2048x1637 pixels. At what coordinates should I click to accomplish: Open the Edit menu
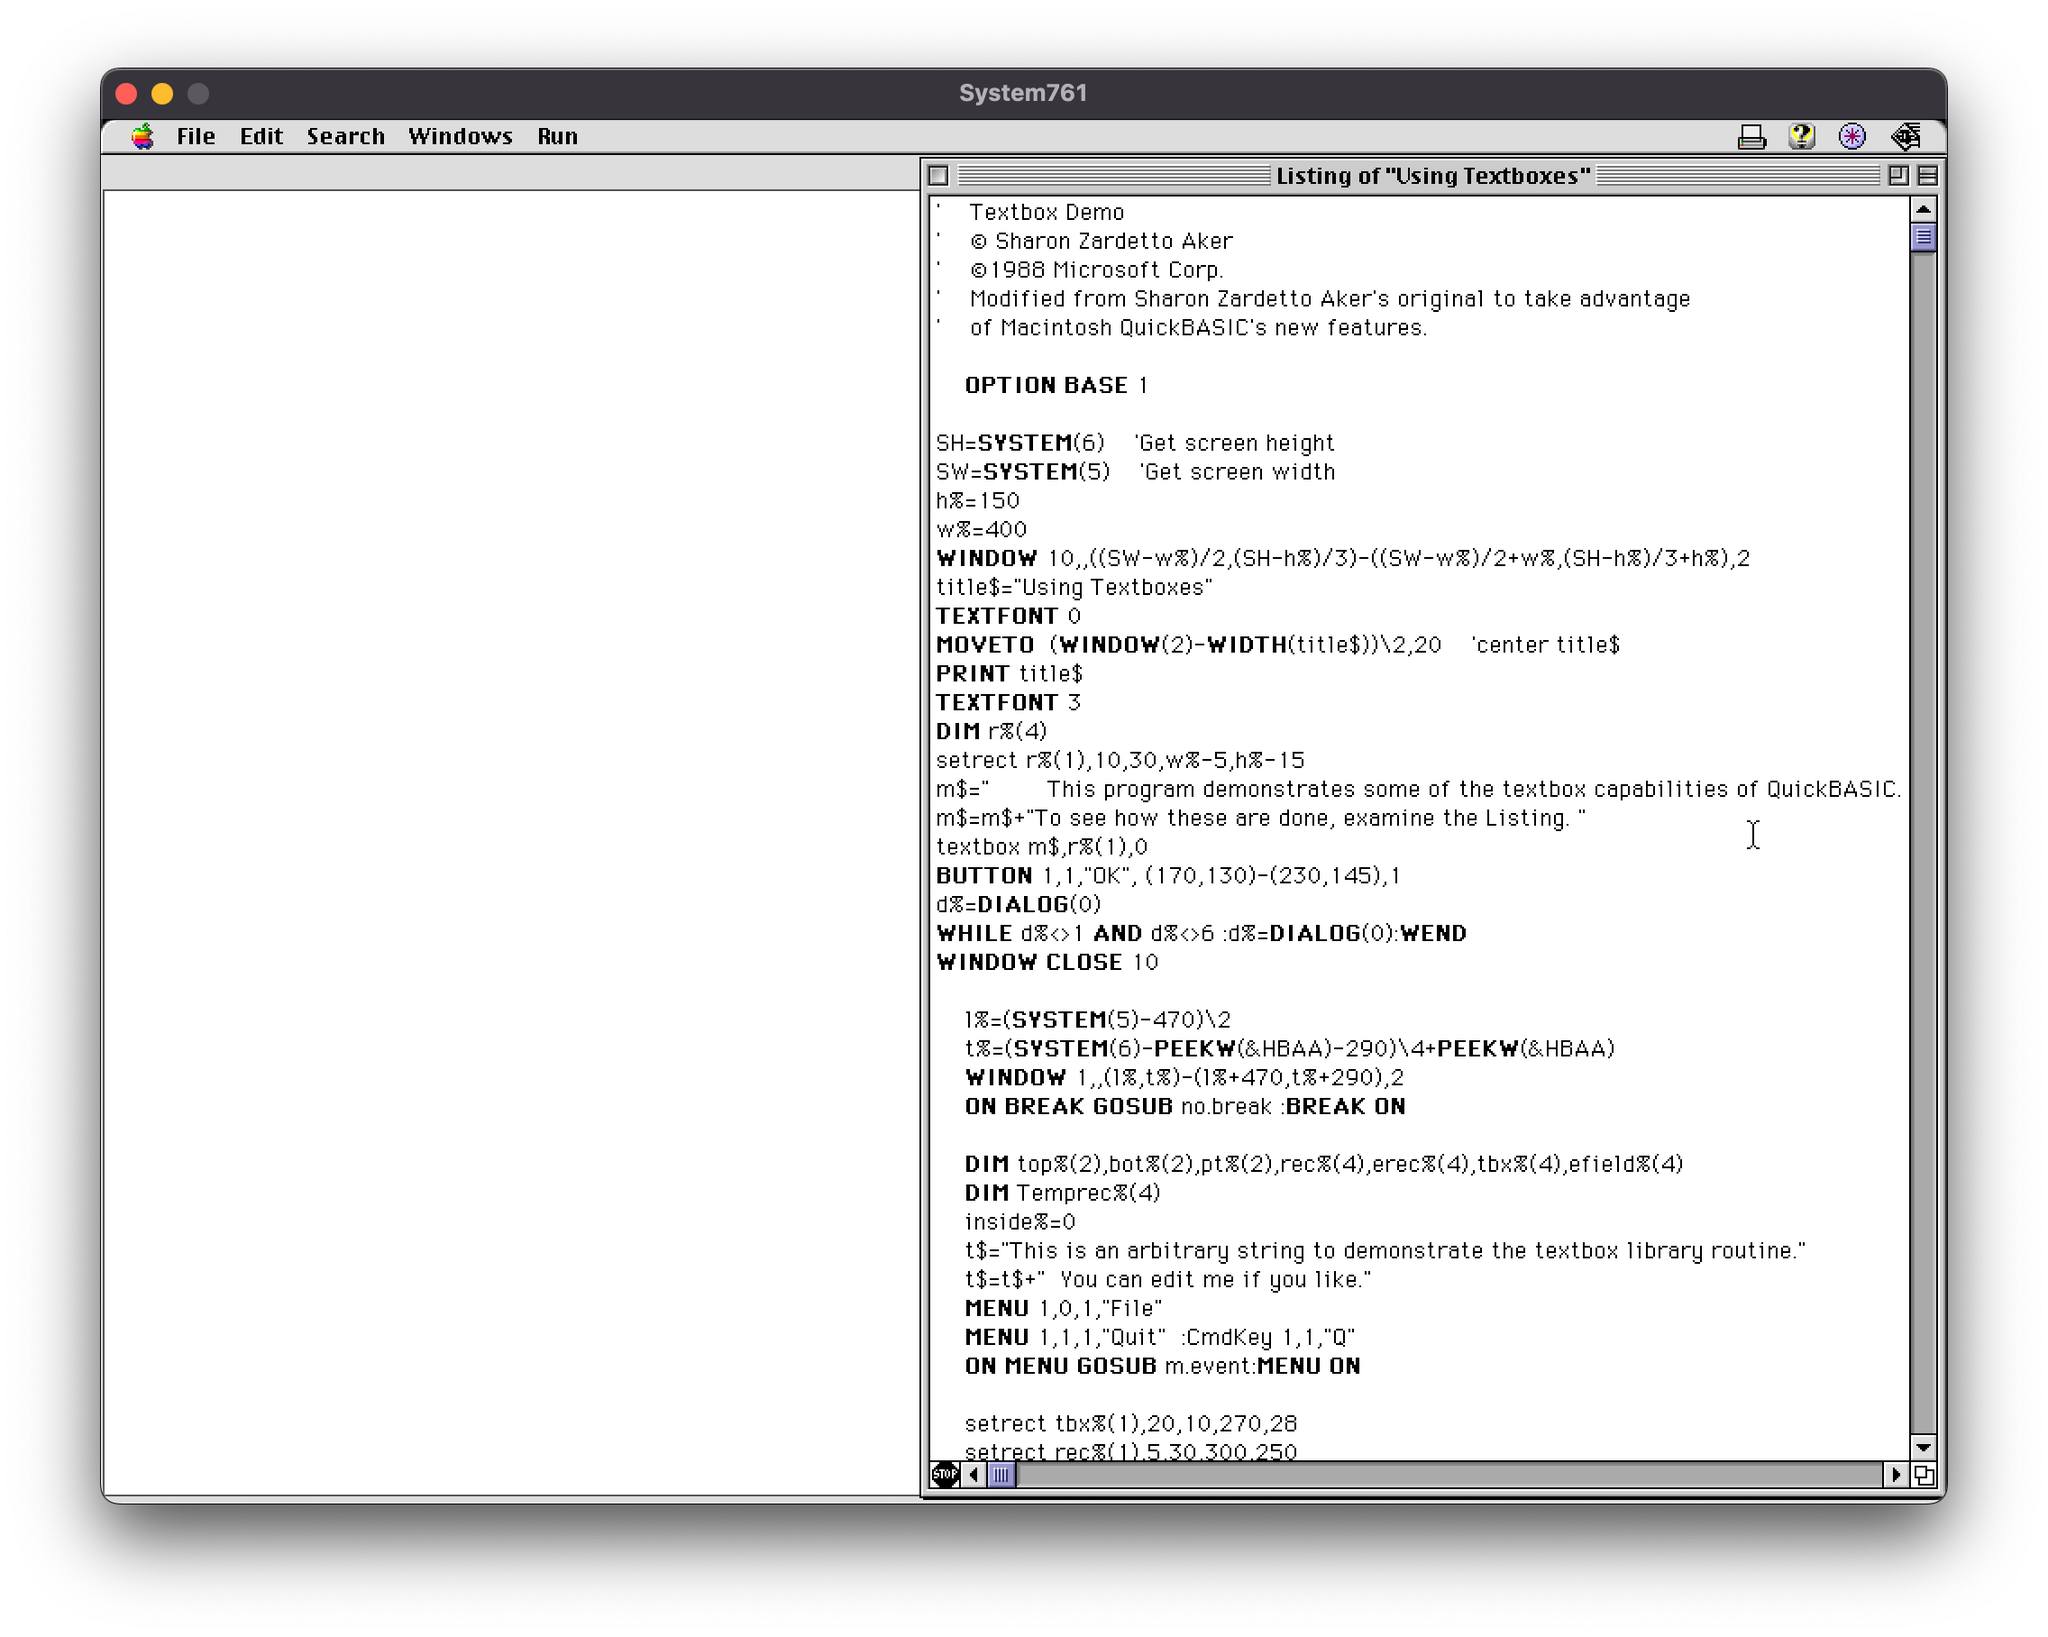(261, 136)
